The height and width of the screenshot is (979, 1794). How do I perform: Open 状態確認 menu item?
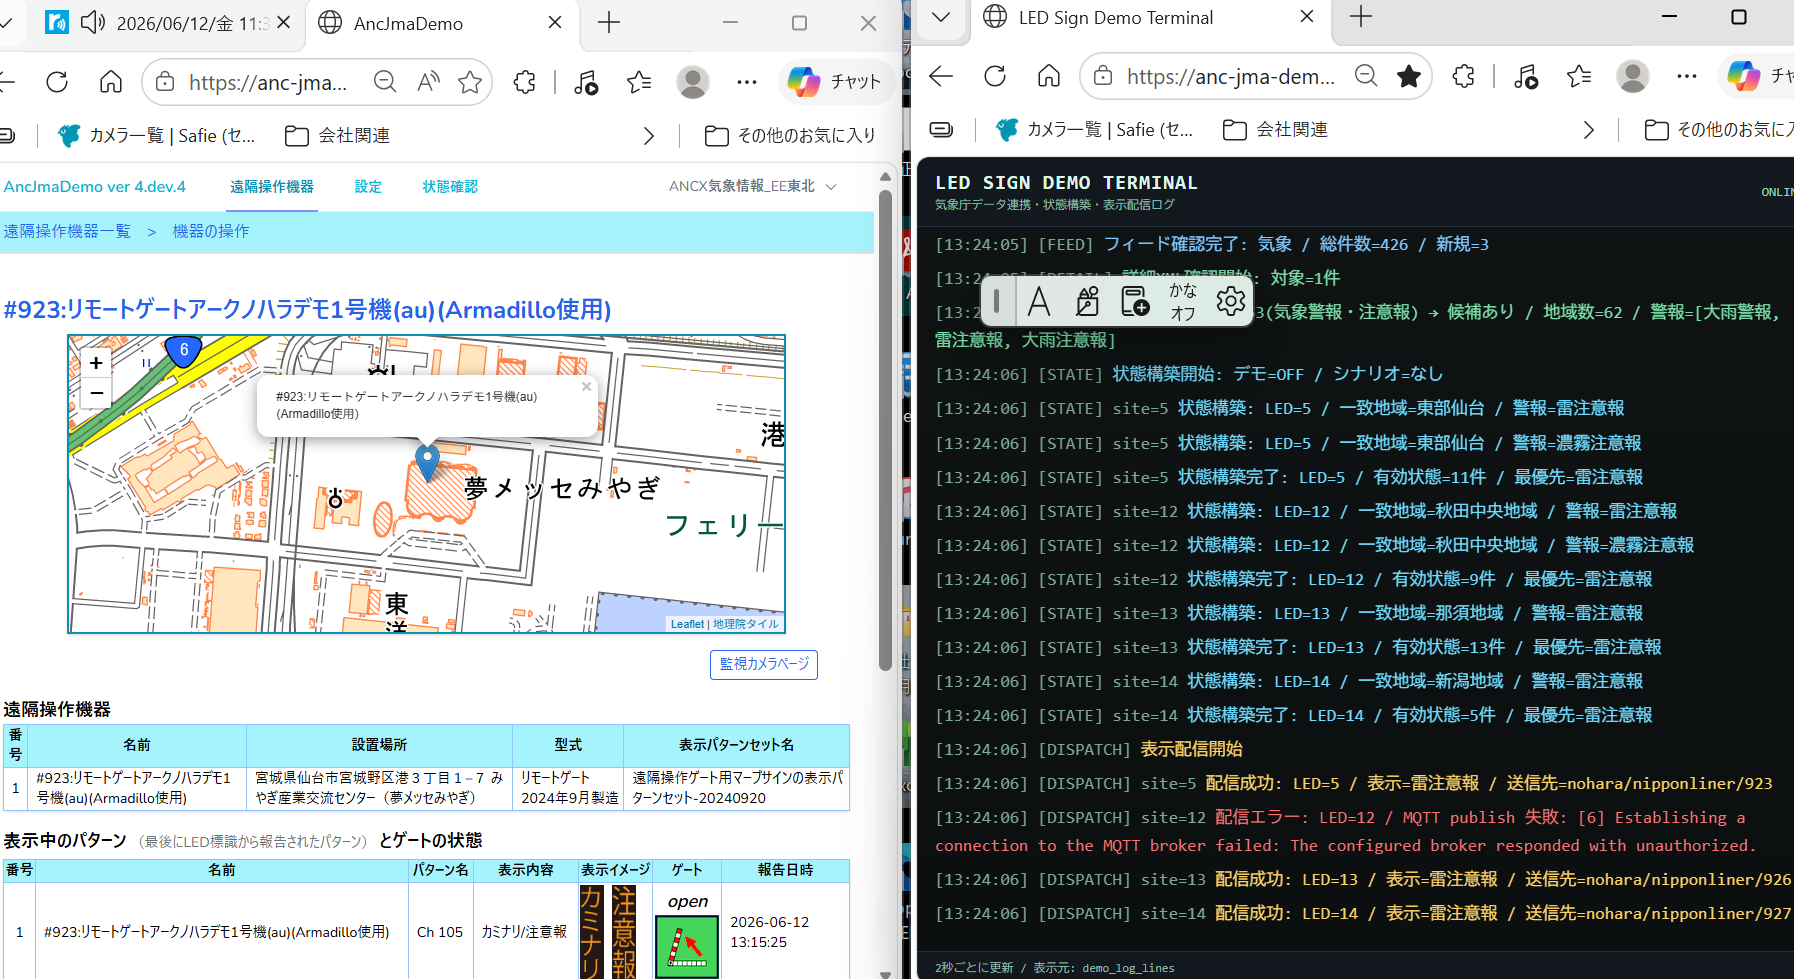pos(450,187)
